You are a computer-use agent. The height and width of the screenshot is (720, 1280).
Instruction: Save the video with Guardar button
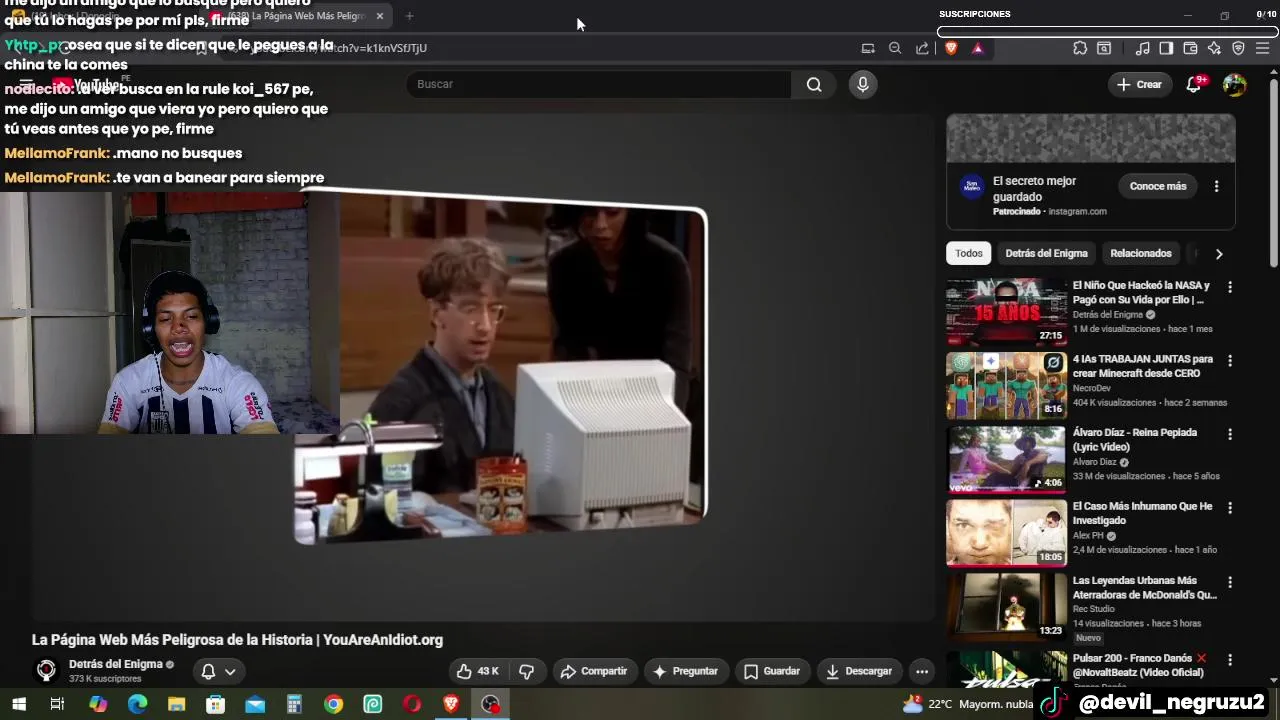pos(771,671)
